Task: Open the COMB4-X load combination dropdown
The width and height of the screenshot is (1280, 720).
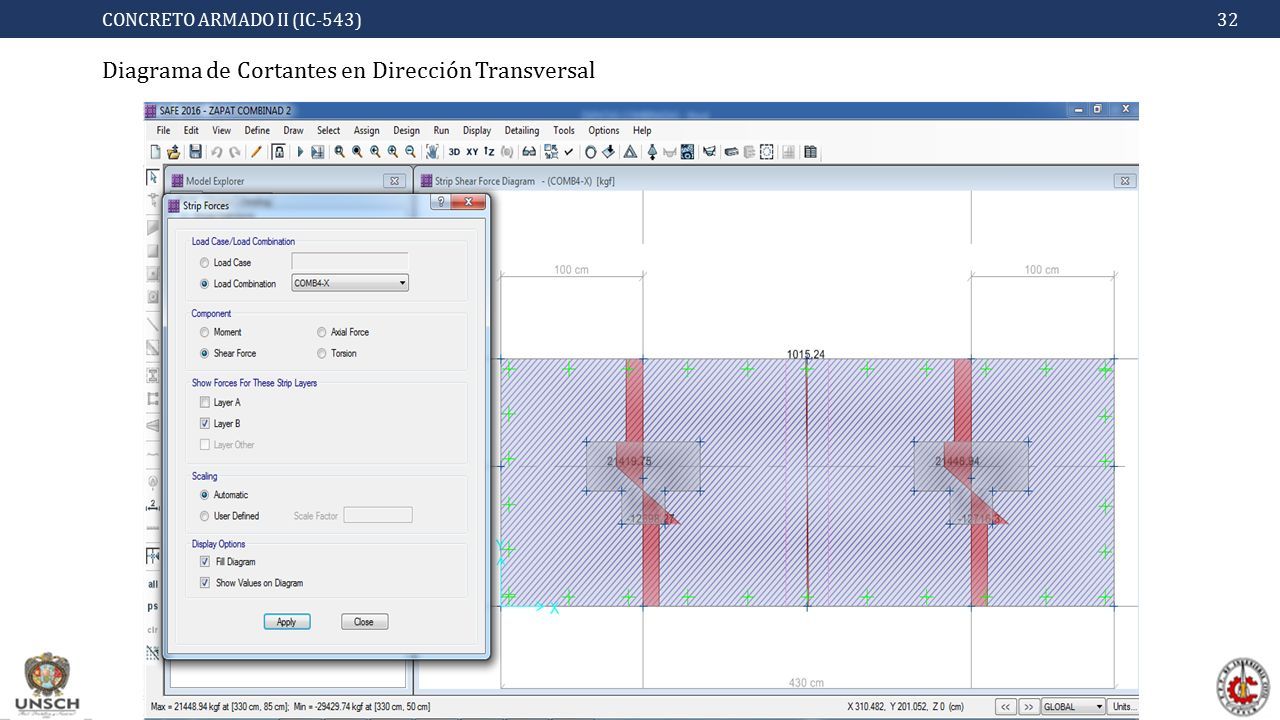Action: pos(350,283)
